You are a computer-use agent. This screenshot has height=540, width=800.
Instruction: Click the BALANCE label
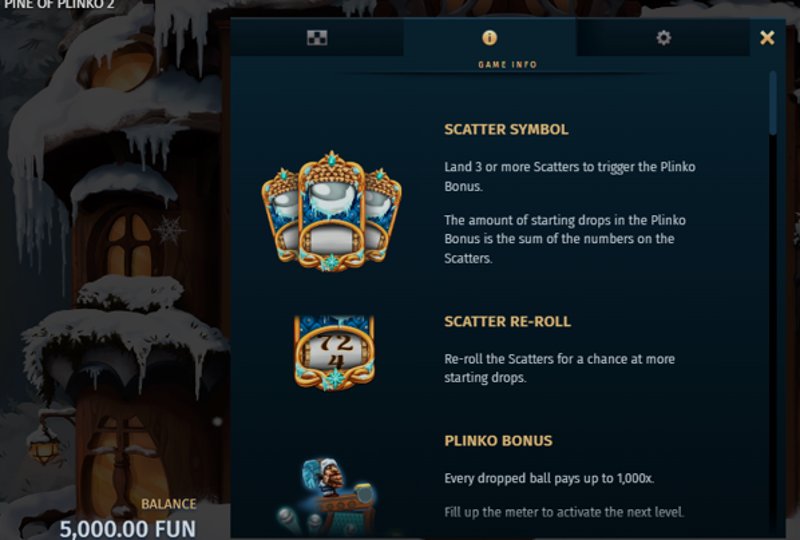tap(168, 504)
